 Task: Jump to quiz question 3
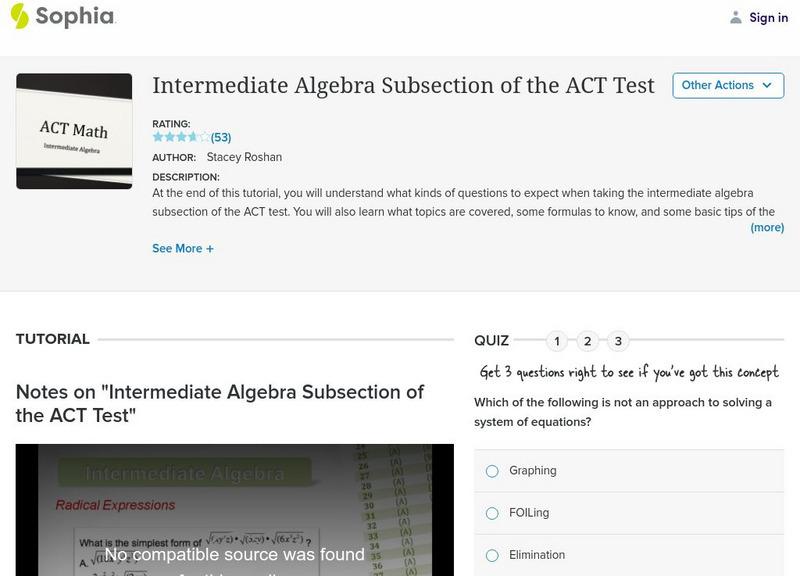pos(618,341)
